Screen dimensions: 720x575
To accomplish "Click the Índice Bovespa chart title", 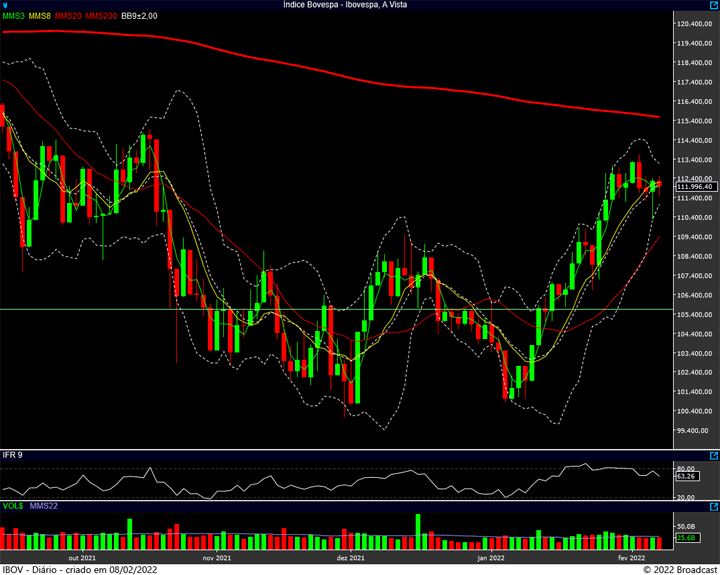I will coord(345,5).
